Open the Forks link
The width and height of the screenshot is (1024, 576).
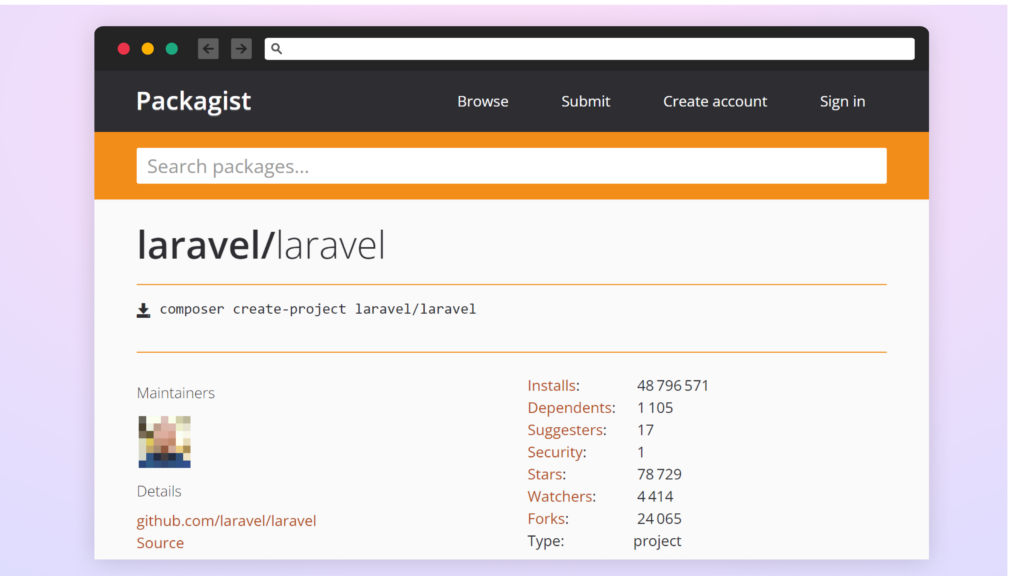pyautogui.click(x=547, y=519)
